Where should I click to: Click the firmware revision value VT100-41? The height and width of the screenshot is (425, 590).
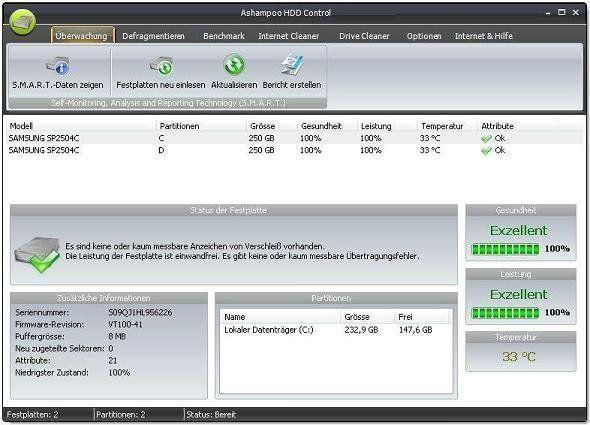pyautogui.click(x=125, y=324)
